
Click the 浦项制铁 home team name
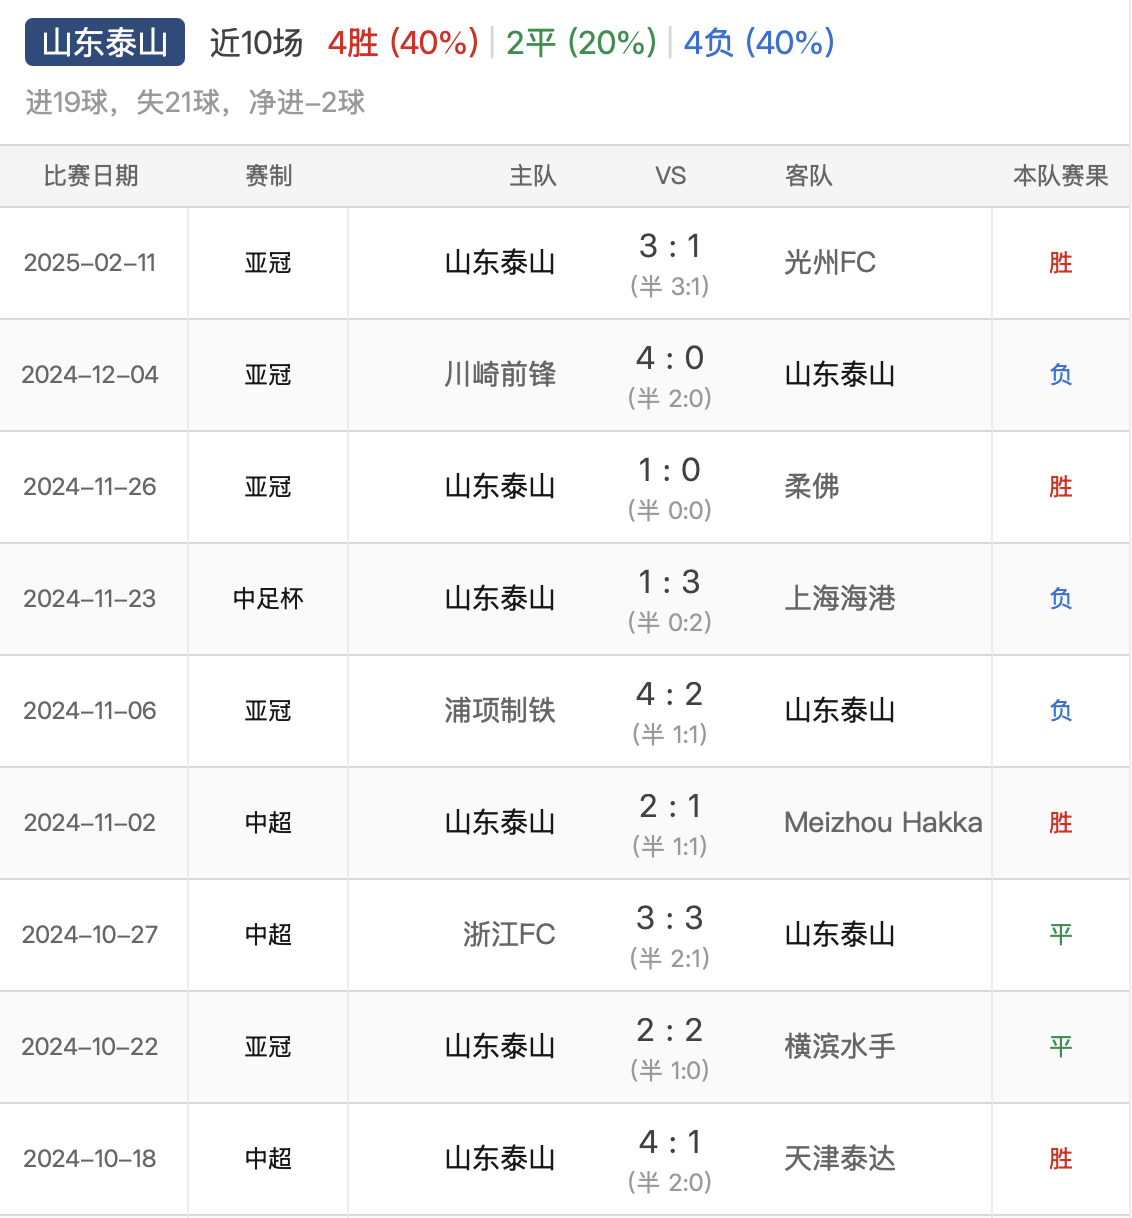pyautogui.click(x=500, y=711)
